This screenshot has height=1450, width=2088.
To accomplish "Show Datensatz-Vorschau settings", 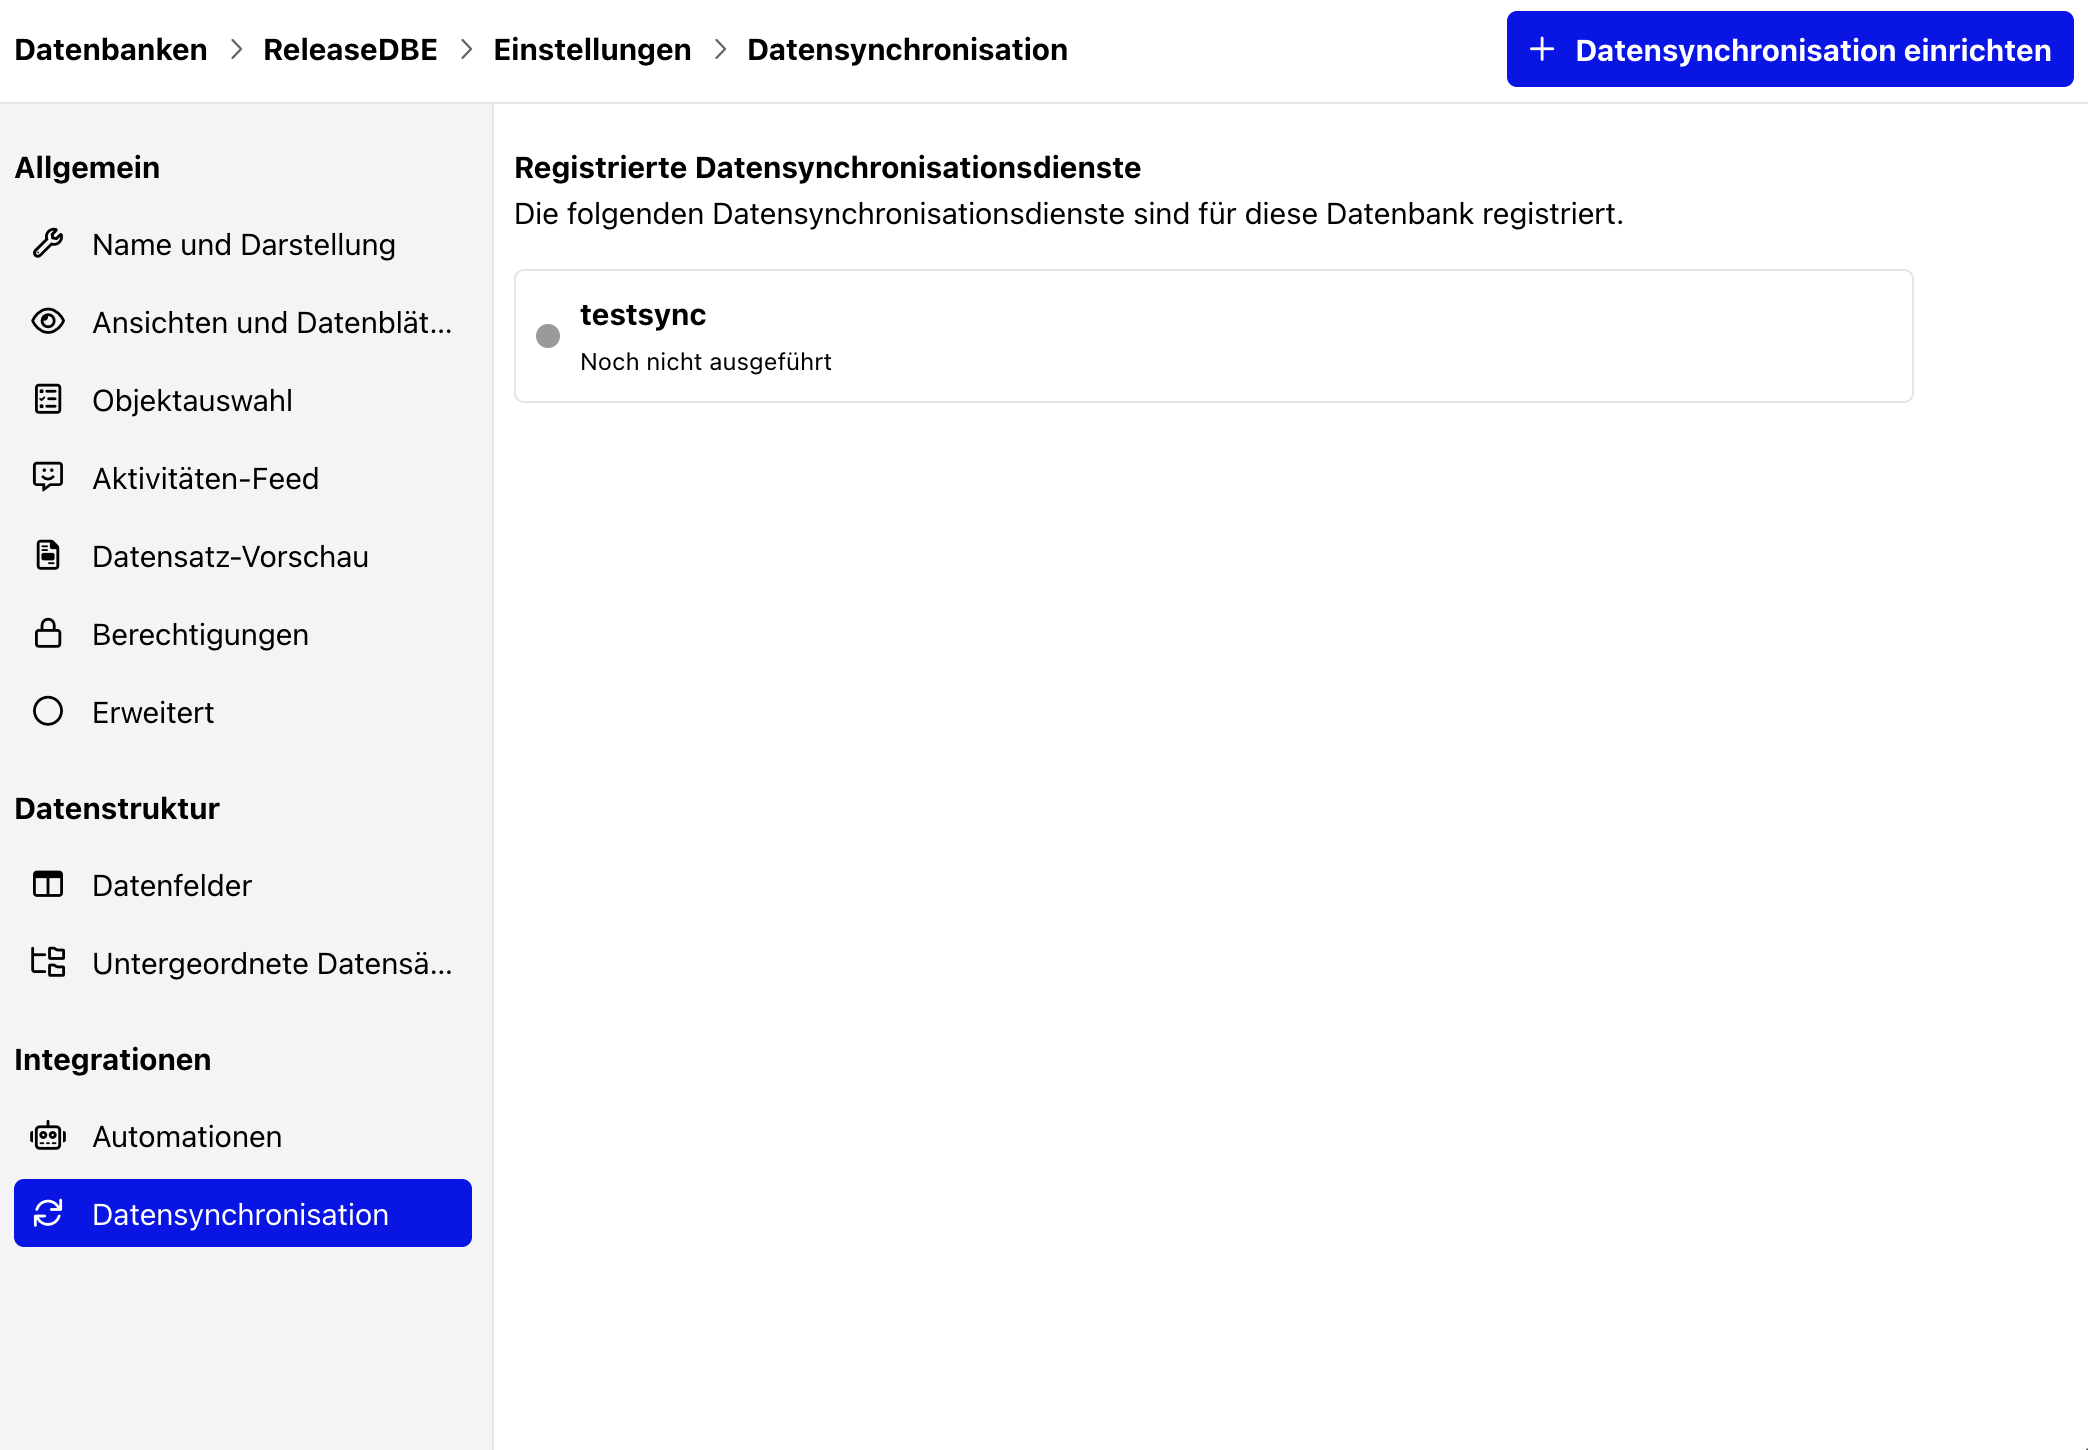I will (243, 556).
